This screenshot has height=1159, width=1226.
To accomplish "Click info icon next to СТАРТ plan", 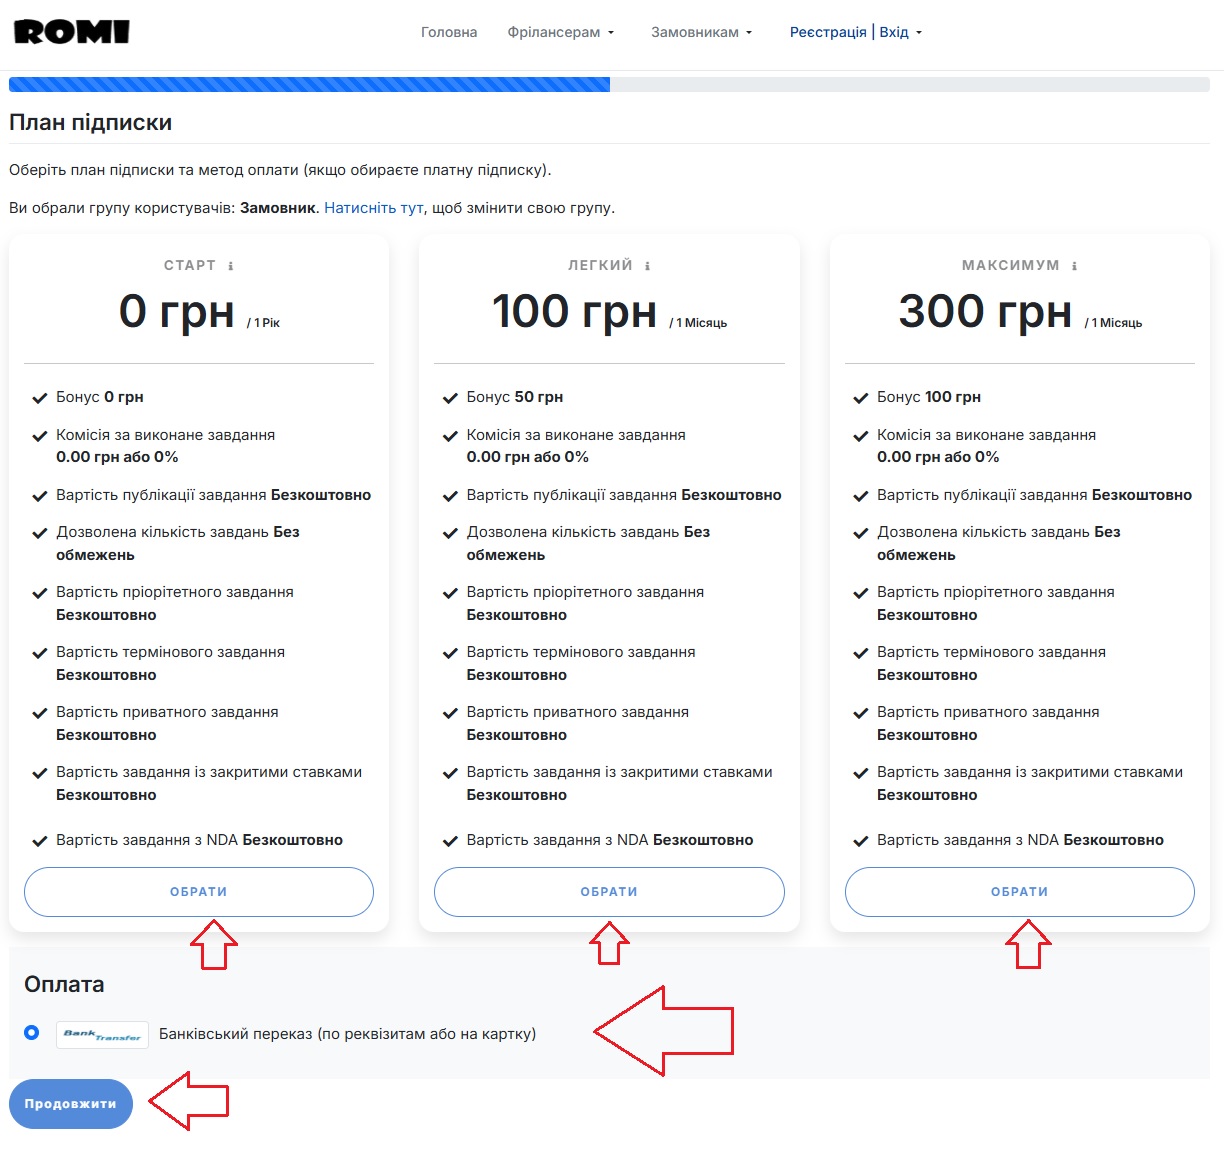I will click(x=231, y=266).
